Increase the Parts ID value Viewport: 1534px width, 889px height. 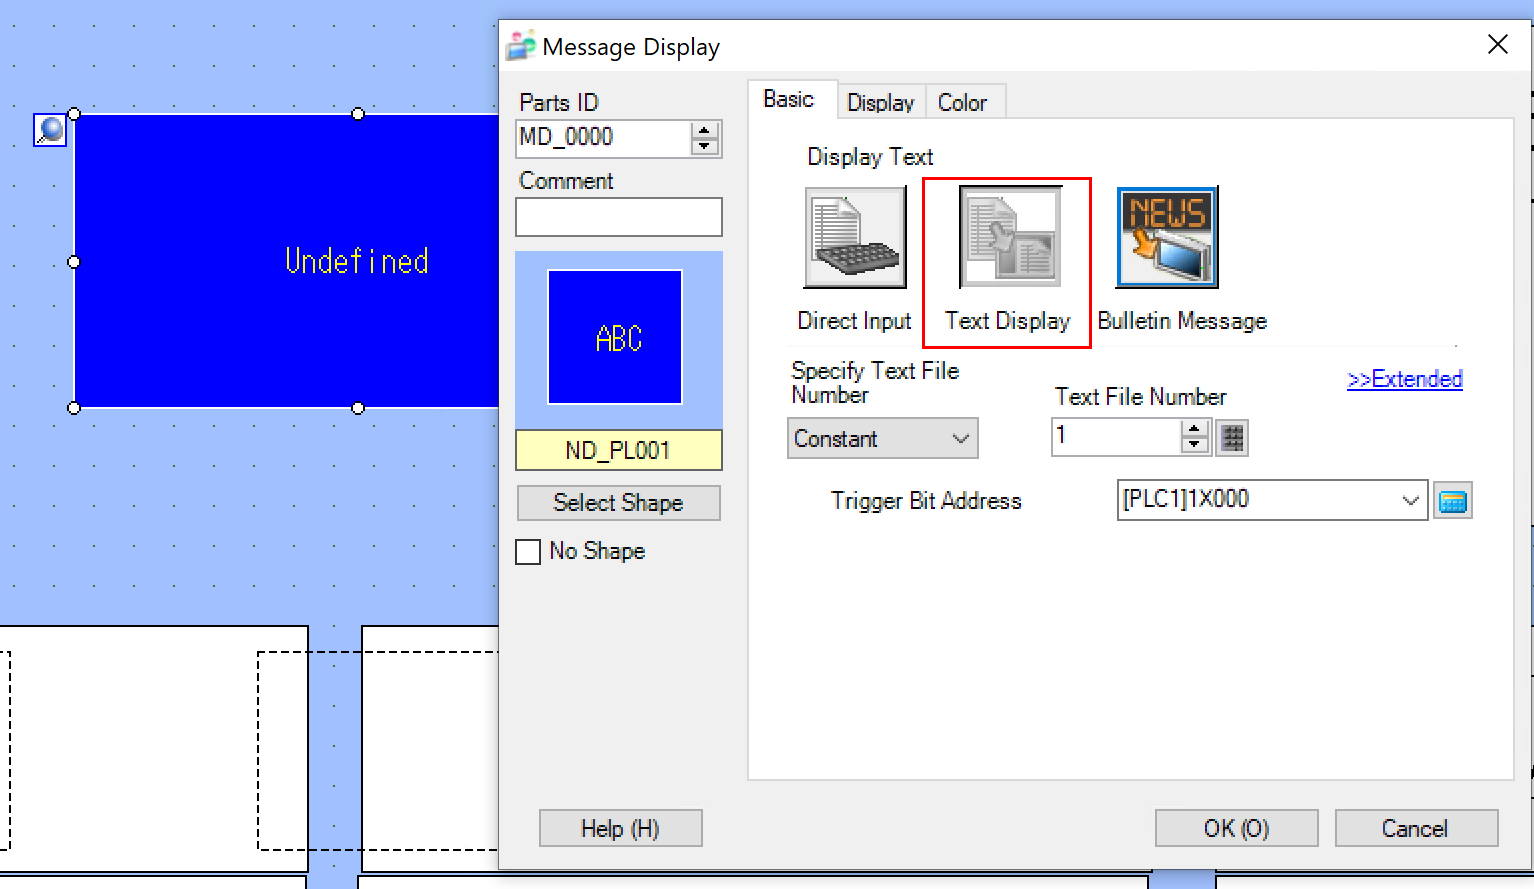pos(705,131)
